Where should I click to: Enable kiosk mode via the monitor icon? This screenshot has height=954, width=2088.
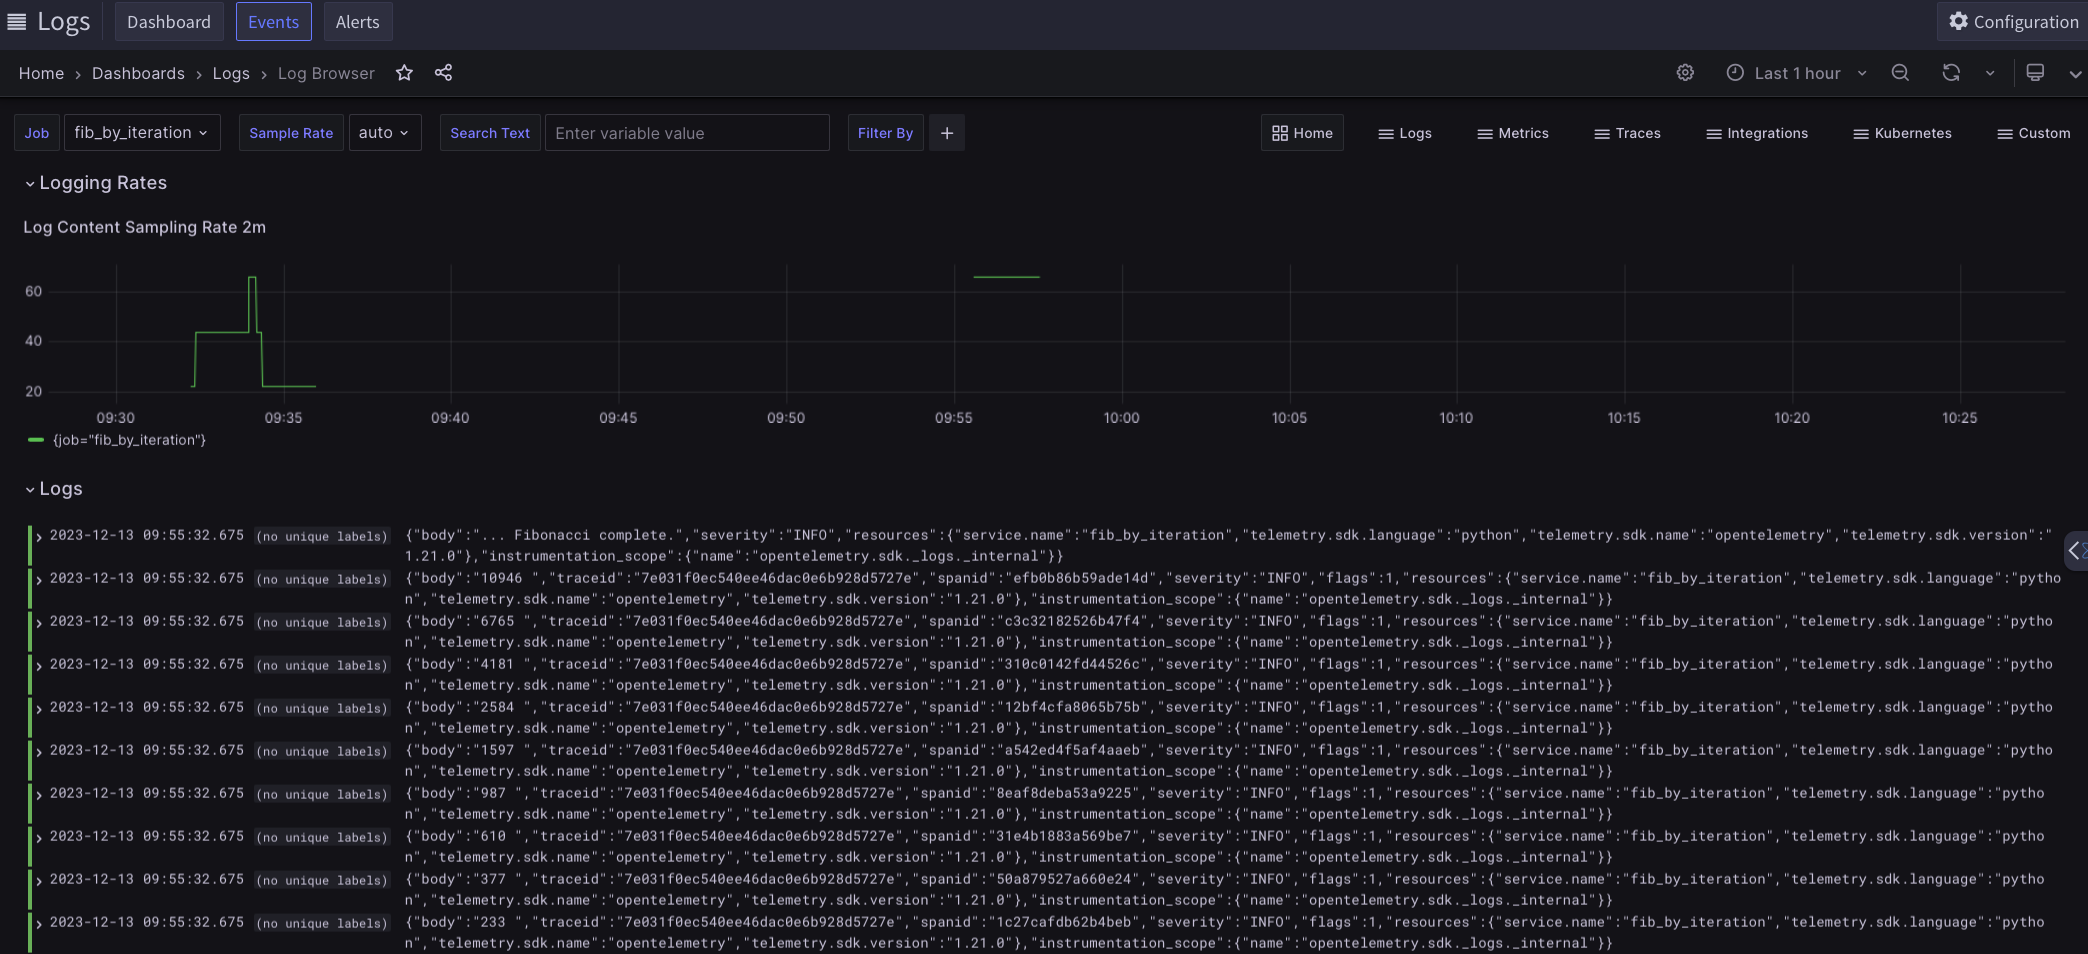[2035, 72]
